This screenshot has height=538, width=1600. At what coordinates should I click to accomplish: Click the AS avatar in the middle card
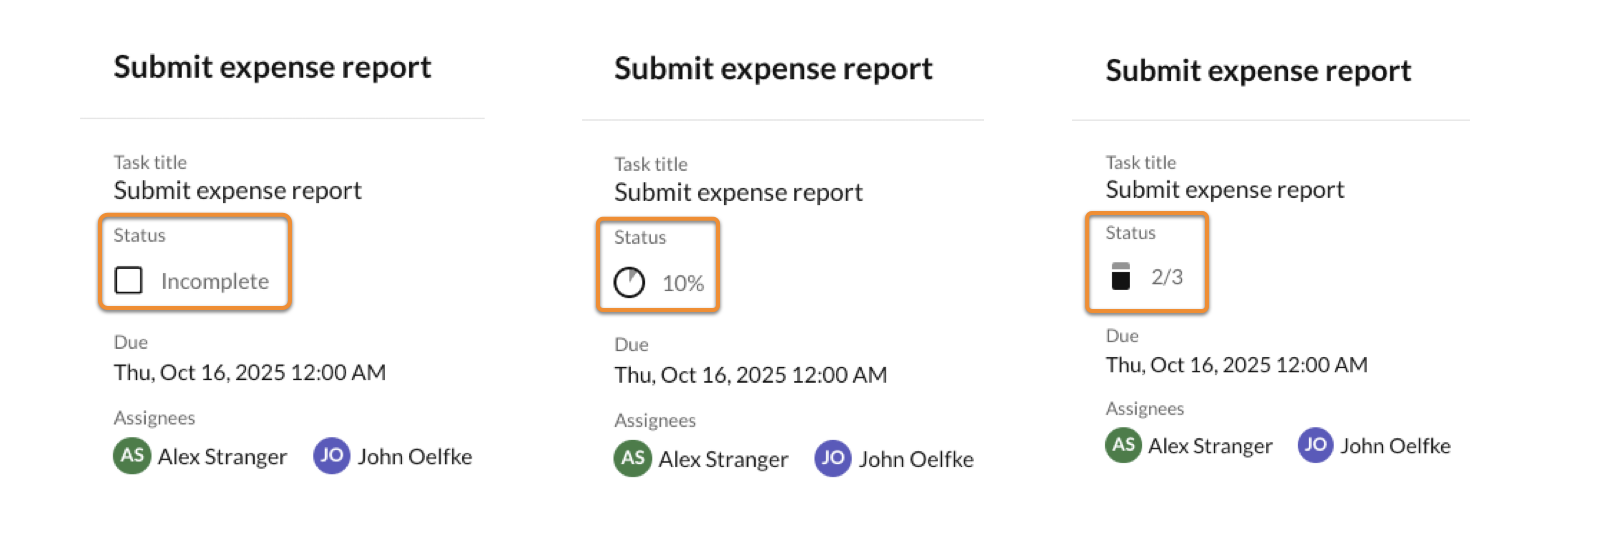[633, 458]
